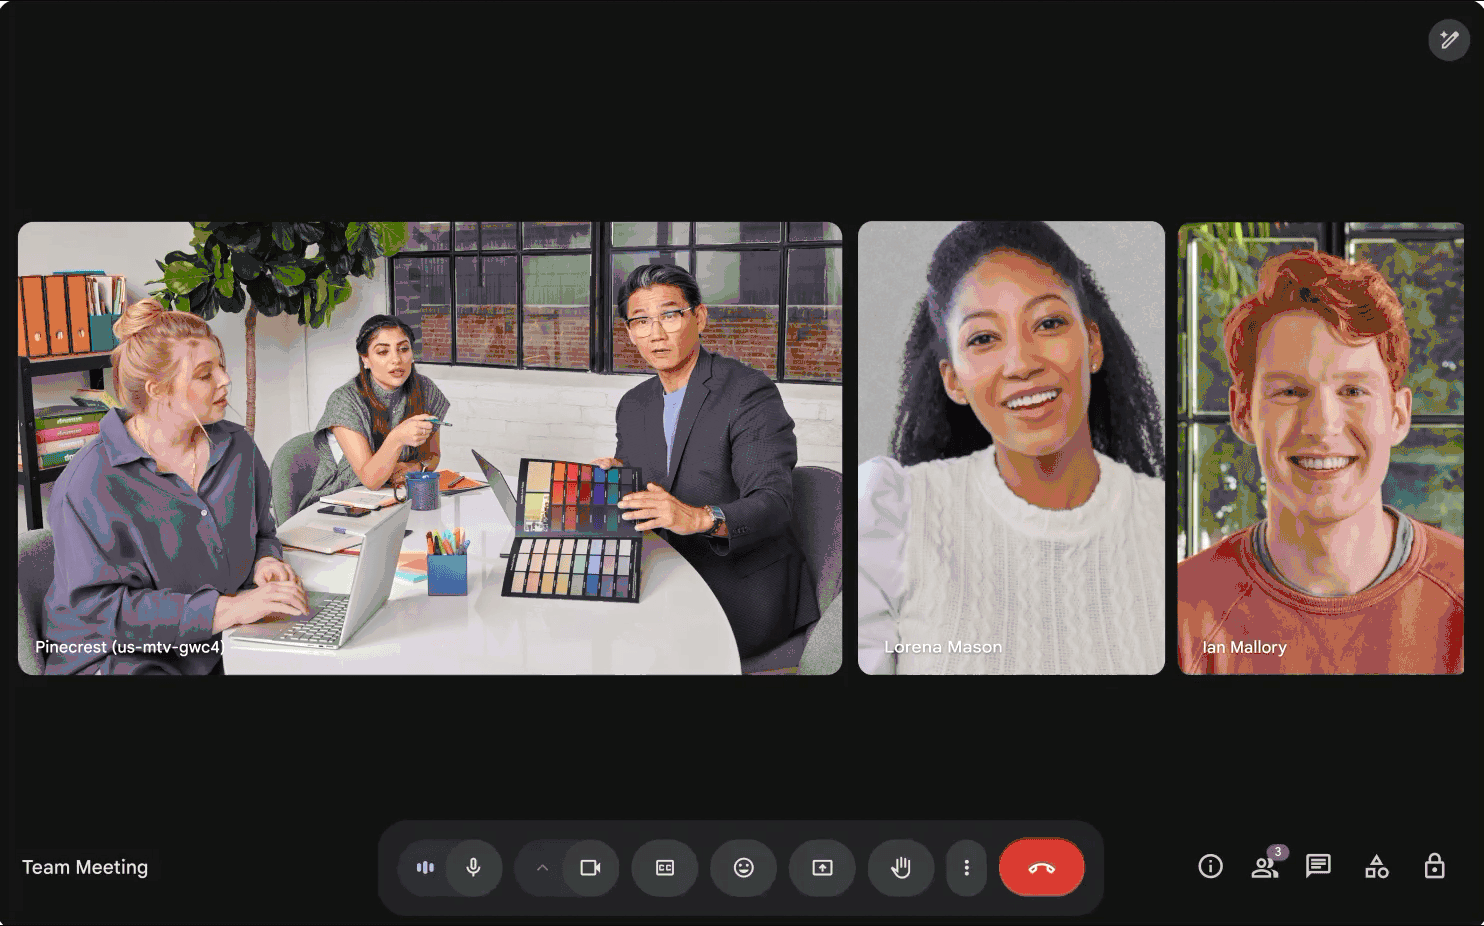The width and height of the screenshot is (1484, 926).
Task: Open the in-call chat panel
Action: tap(1318, 866)
